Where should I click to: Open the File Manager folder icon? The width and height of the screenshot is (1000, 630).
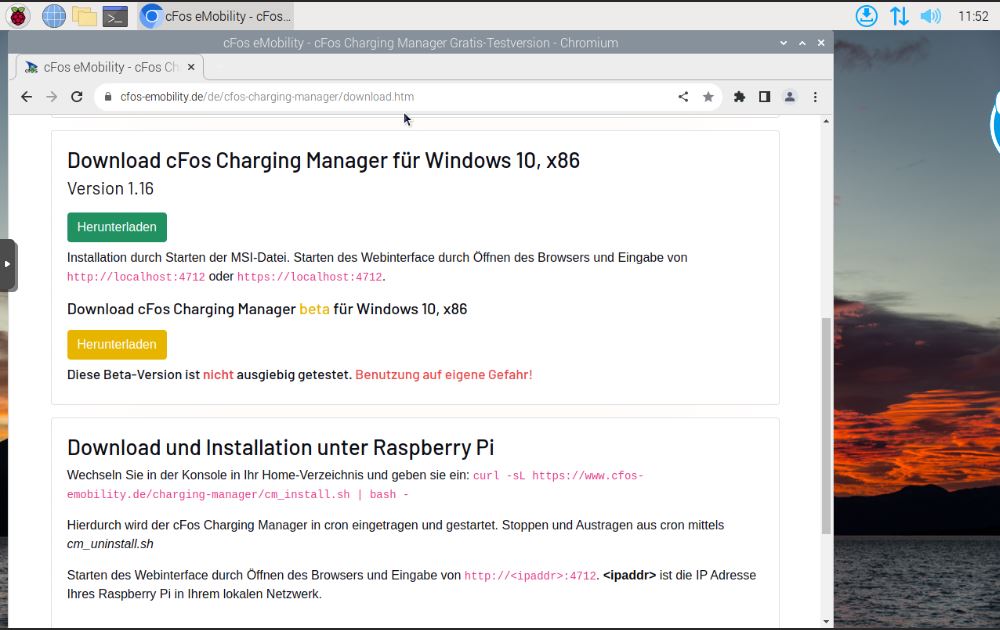[x=84, y=16]
